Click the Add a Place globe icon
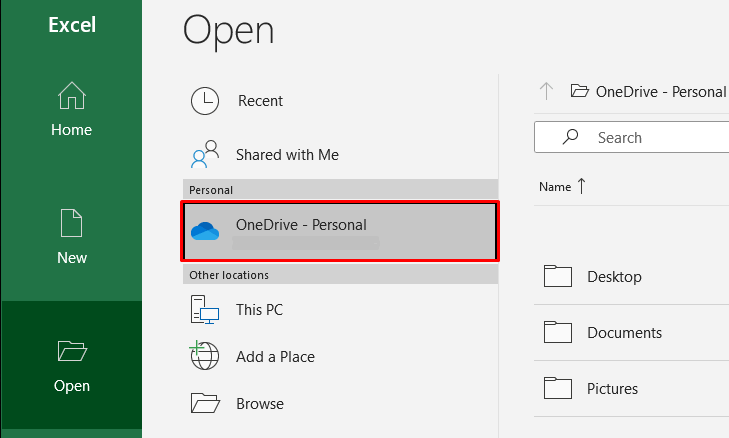729x438 pixels. (x=204, y=355)
